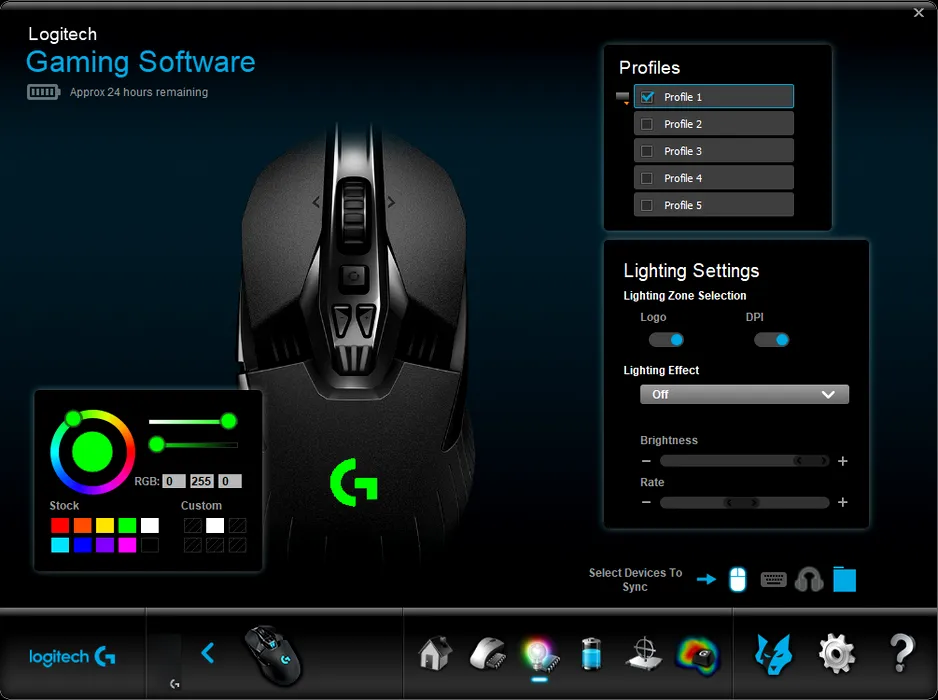
Task: Click the help question mark icon
Action: pyautogui.click(x=901, y=654)
